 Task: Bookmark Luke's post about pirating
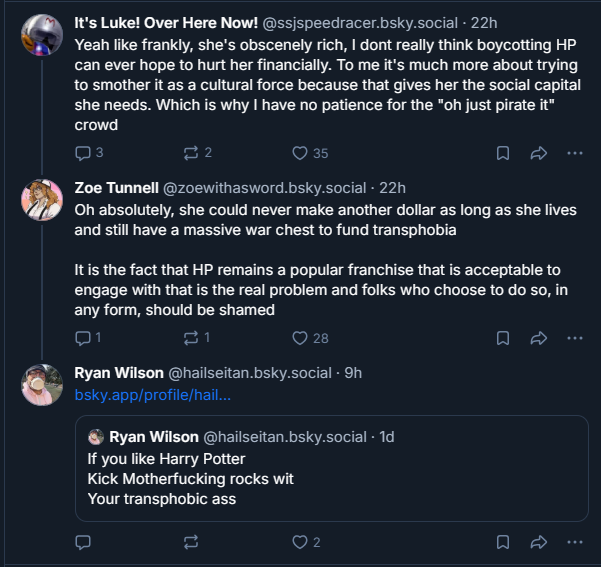click(503, 153)
